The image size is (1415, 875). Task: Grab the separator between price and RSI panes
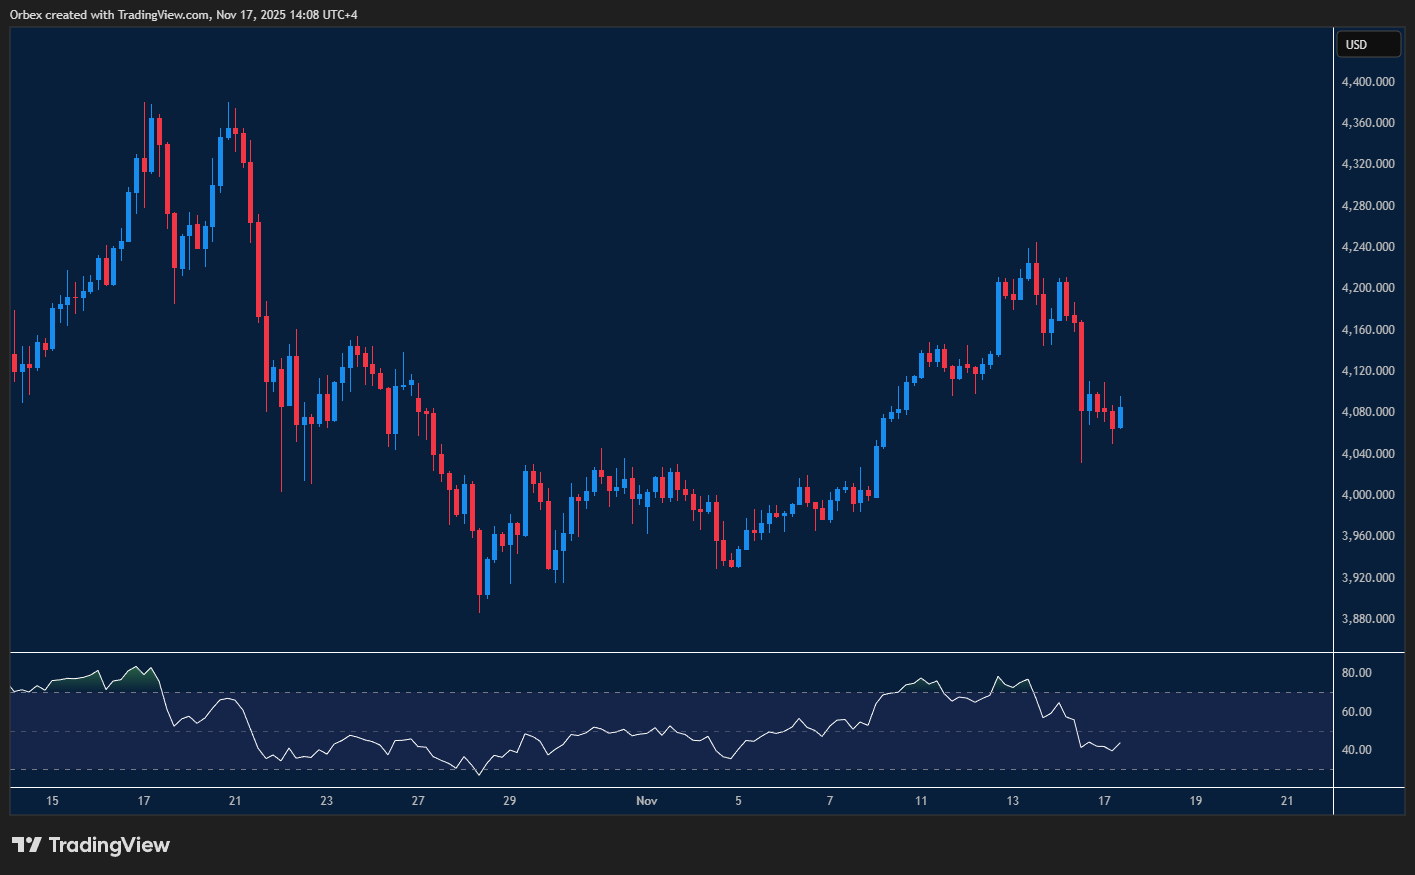point(670,652)
